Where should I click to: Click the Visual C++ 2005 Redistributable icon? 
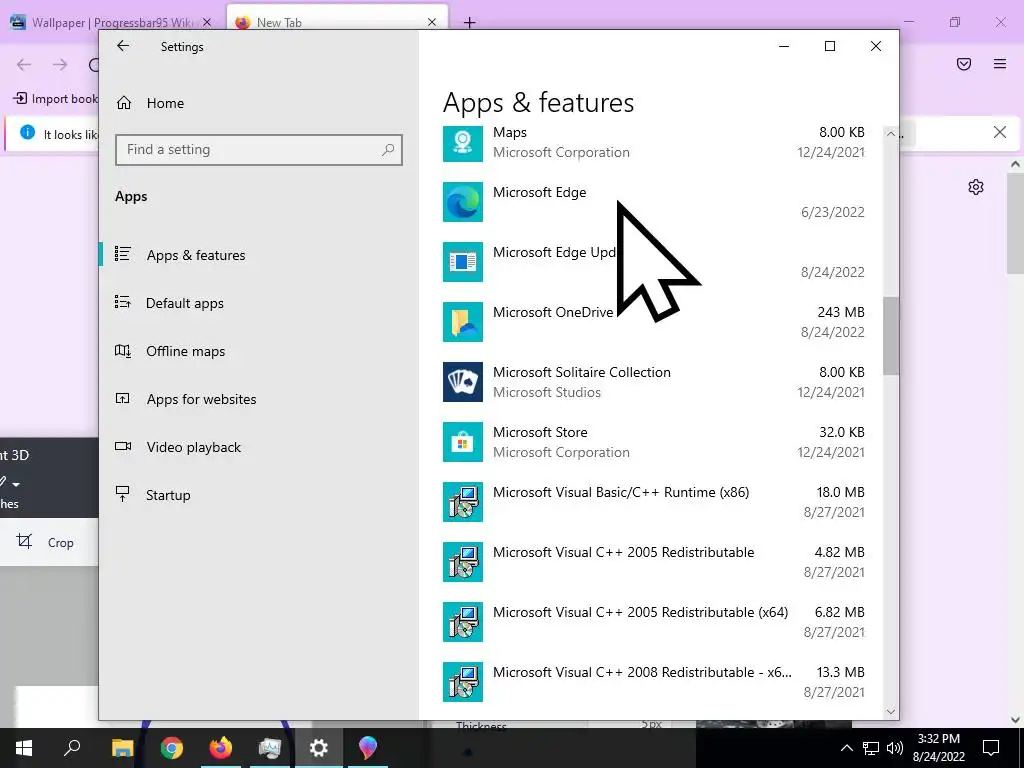point(463,562)
